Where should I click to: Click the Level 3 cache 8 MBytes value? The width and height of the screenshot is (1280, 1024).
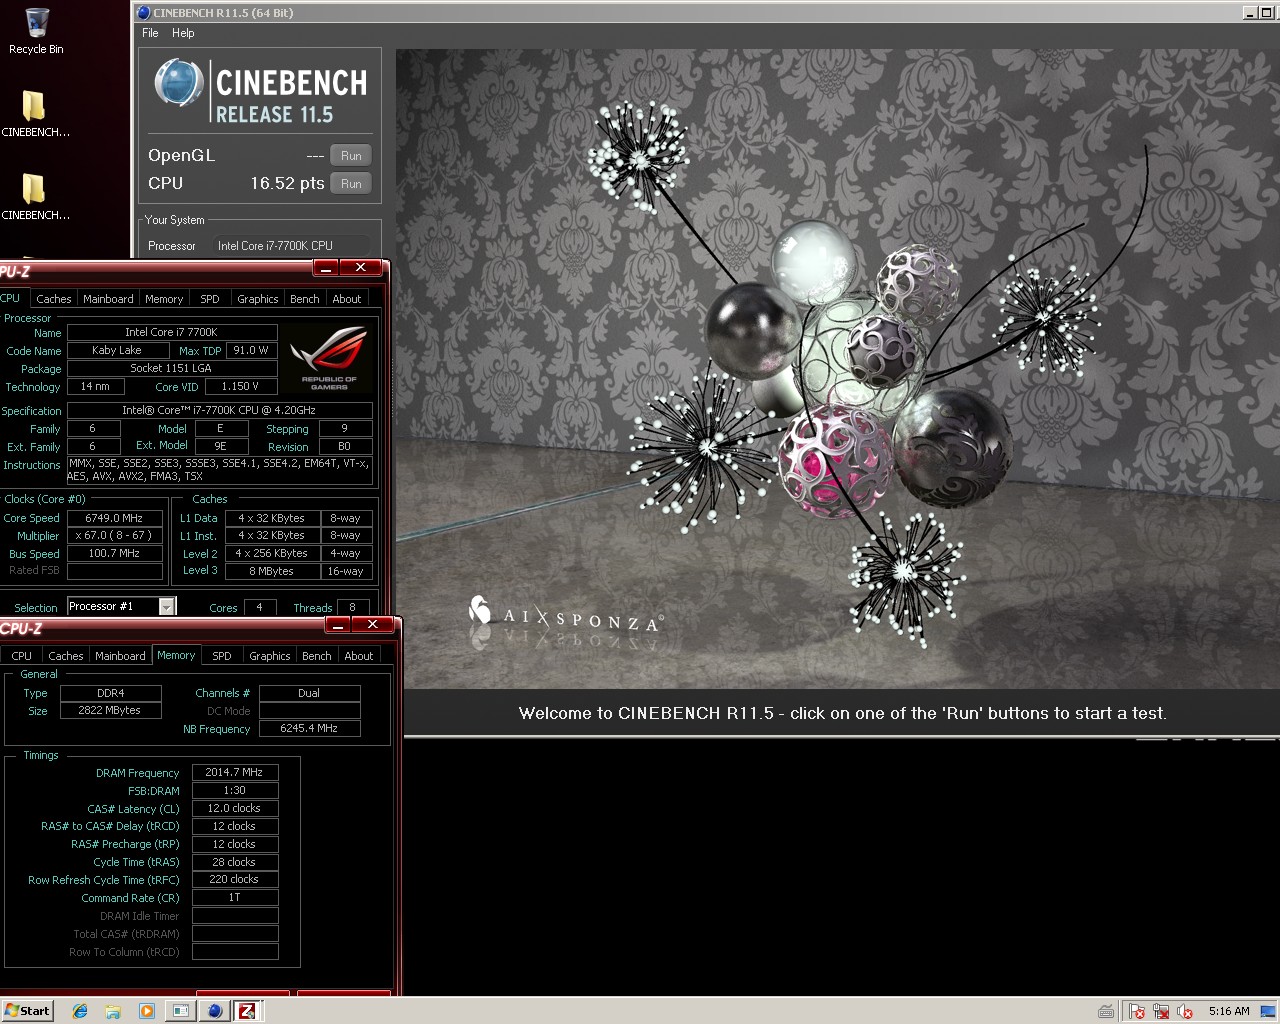click(x=272, y=572)
